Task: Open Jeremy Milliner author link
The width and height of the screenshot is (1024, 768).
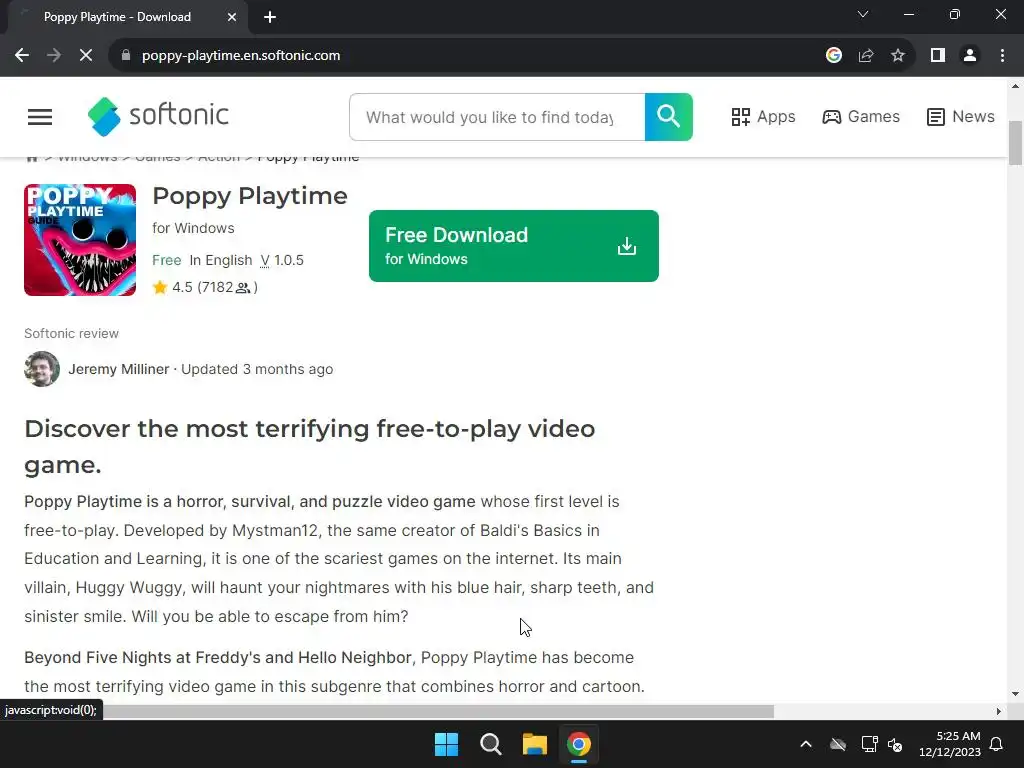Action: [119, 369]
